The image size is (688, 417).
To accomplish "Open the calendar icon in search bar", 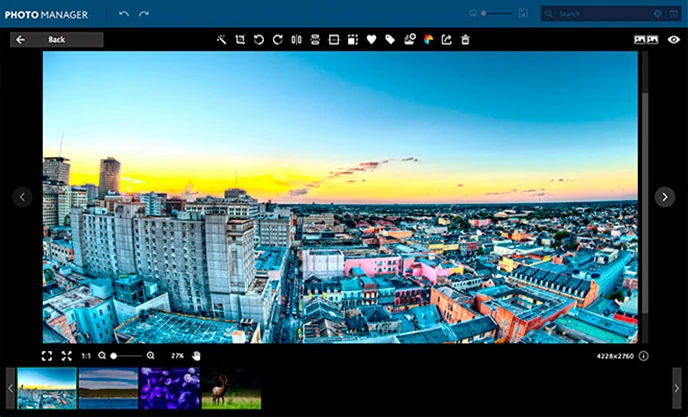I will (x=674, y=14).
